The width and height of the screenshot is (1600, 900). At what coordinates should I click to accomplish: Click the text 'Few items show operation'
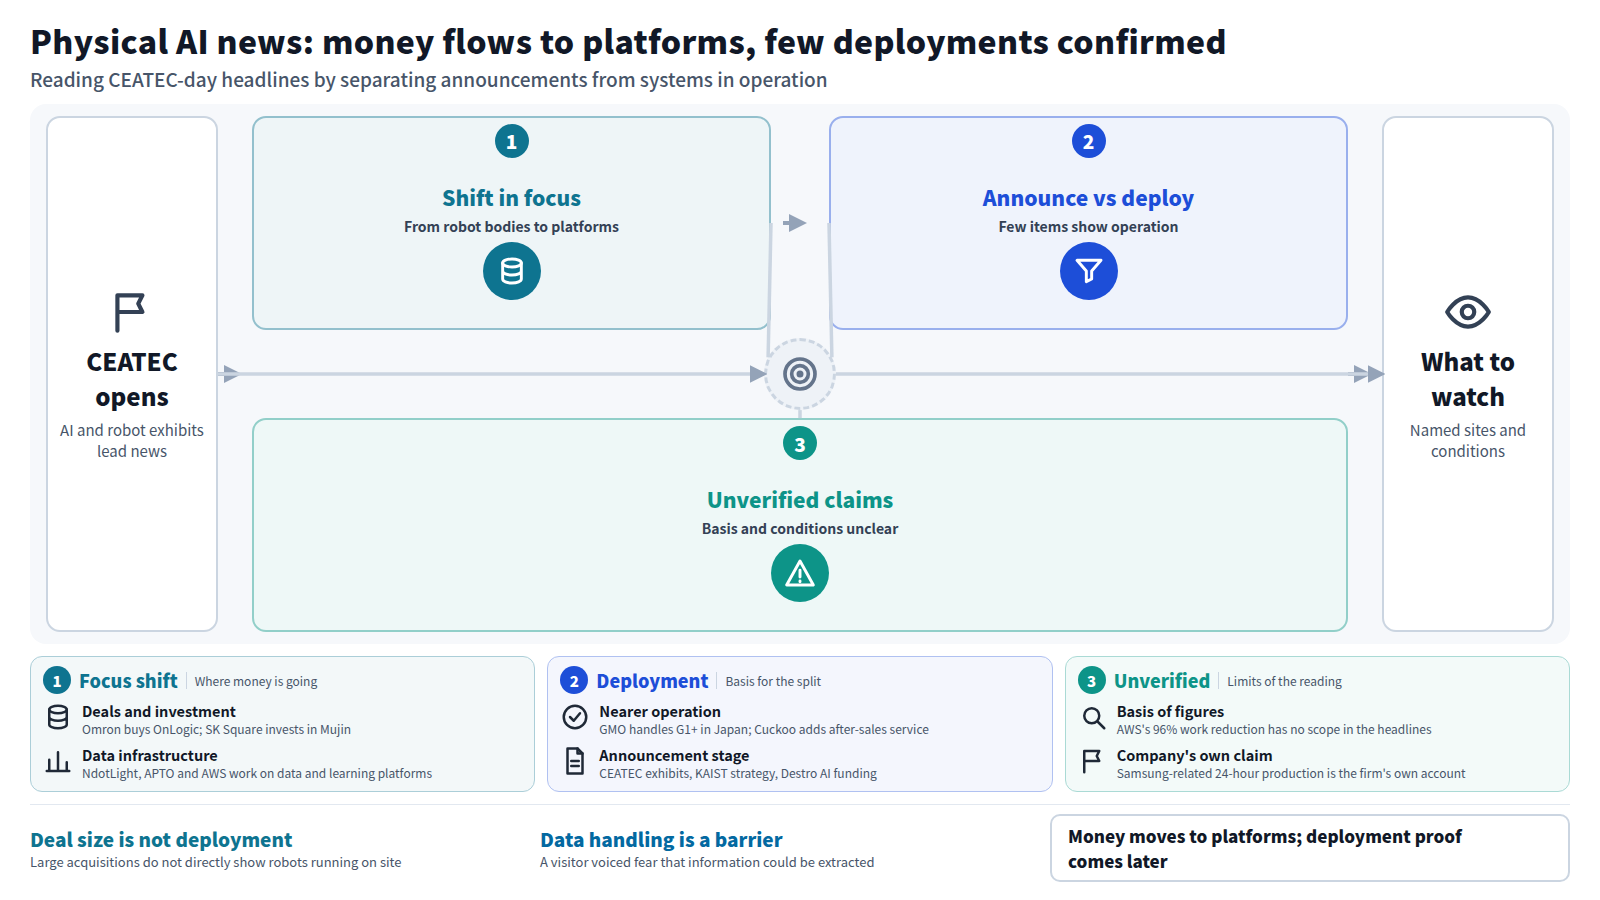pos(1088,227)
